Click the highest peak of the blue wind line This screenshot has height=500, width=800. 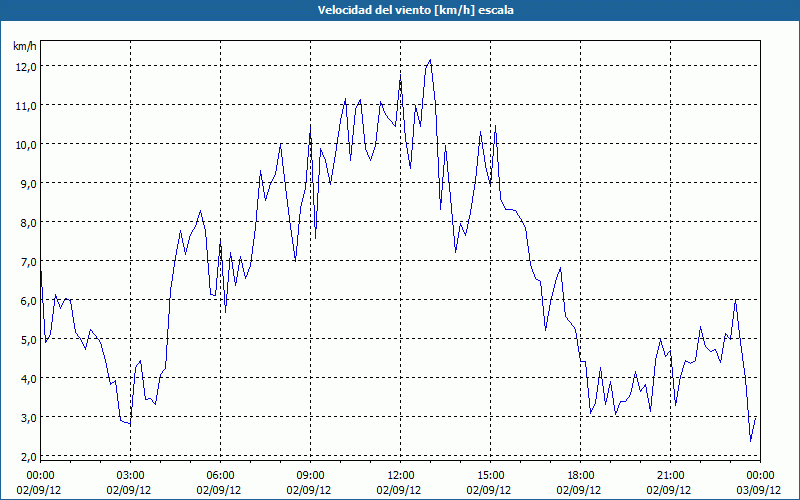click(x=430, y=60)
